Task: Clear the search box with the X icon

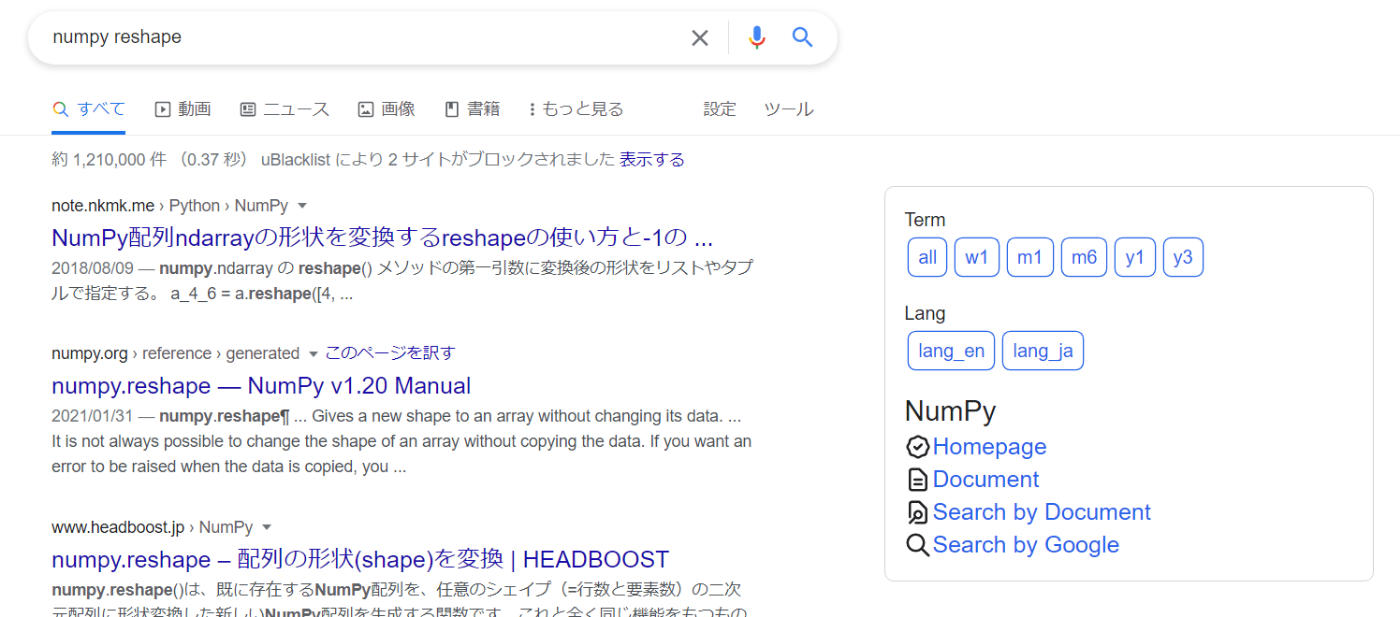Action: click(x=700, y=38)
